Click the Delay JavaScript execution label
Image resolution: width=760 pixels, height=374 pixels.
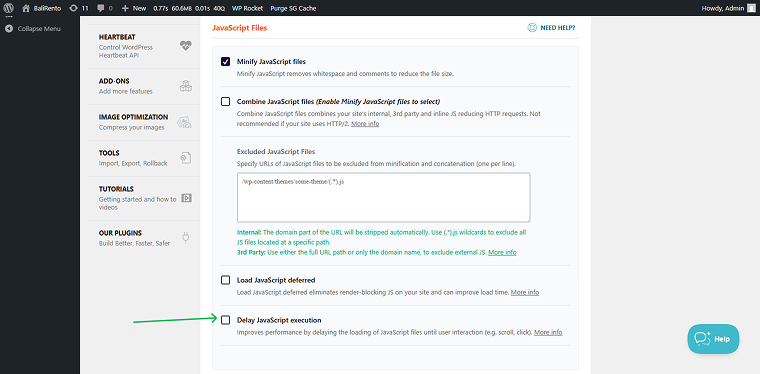tap(279, 320)
